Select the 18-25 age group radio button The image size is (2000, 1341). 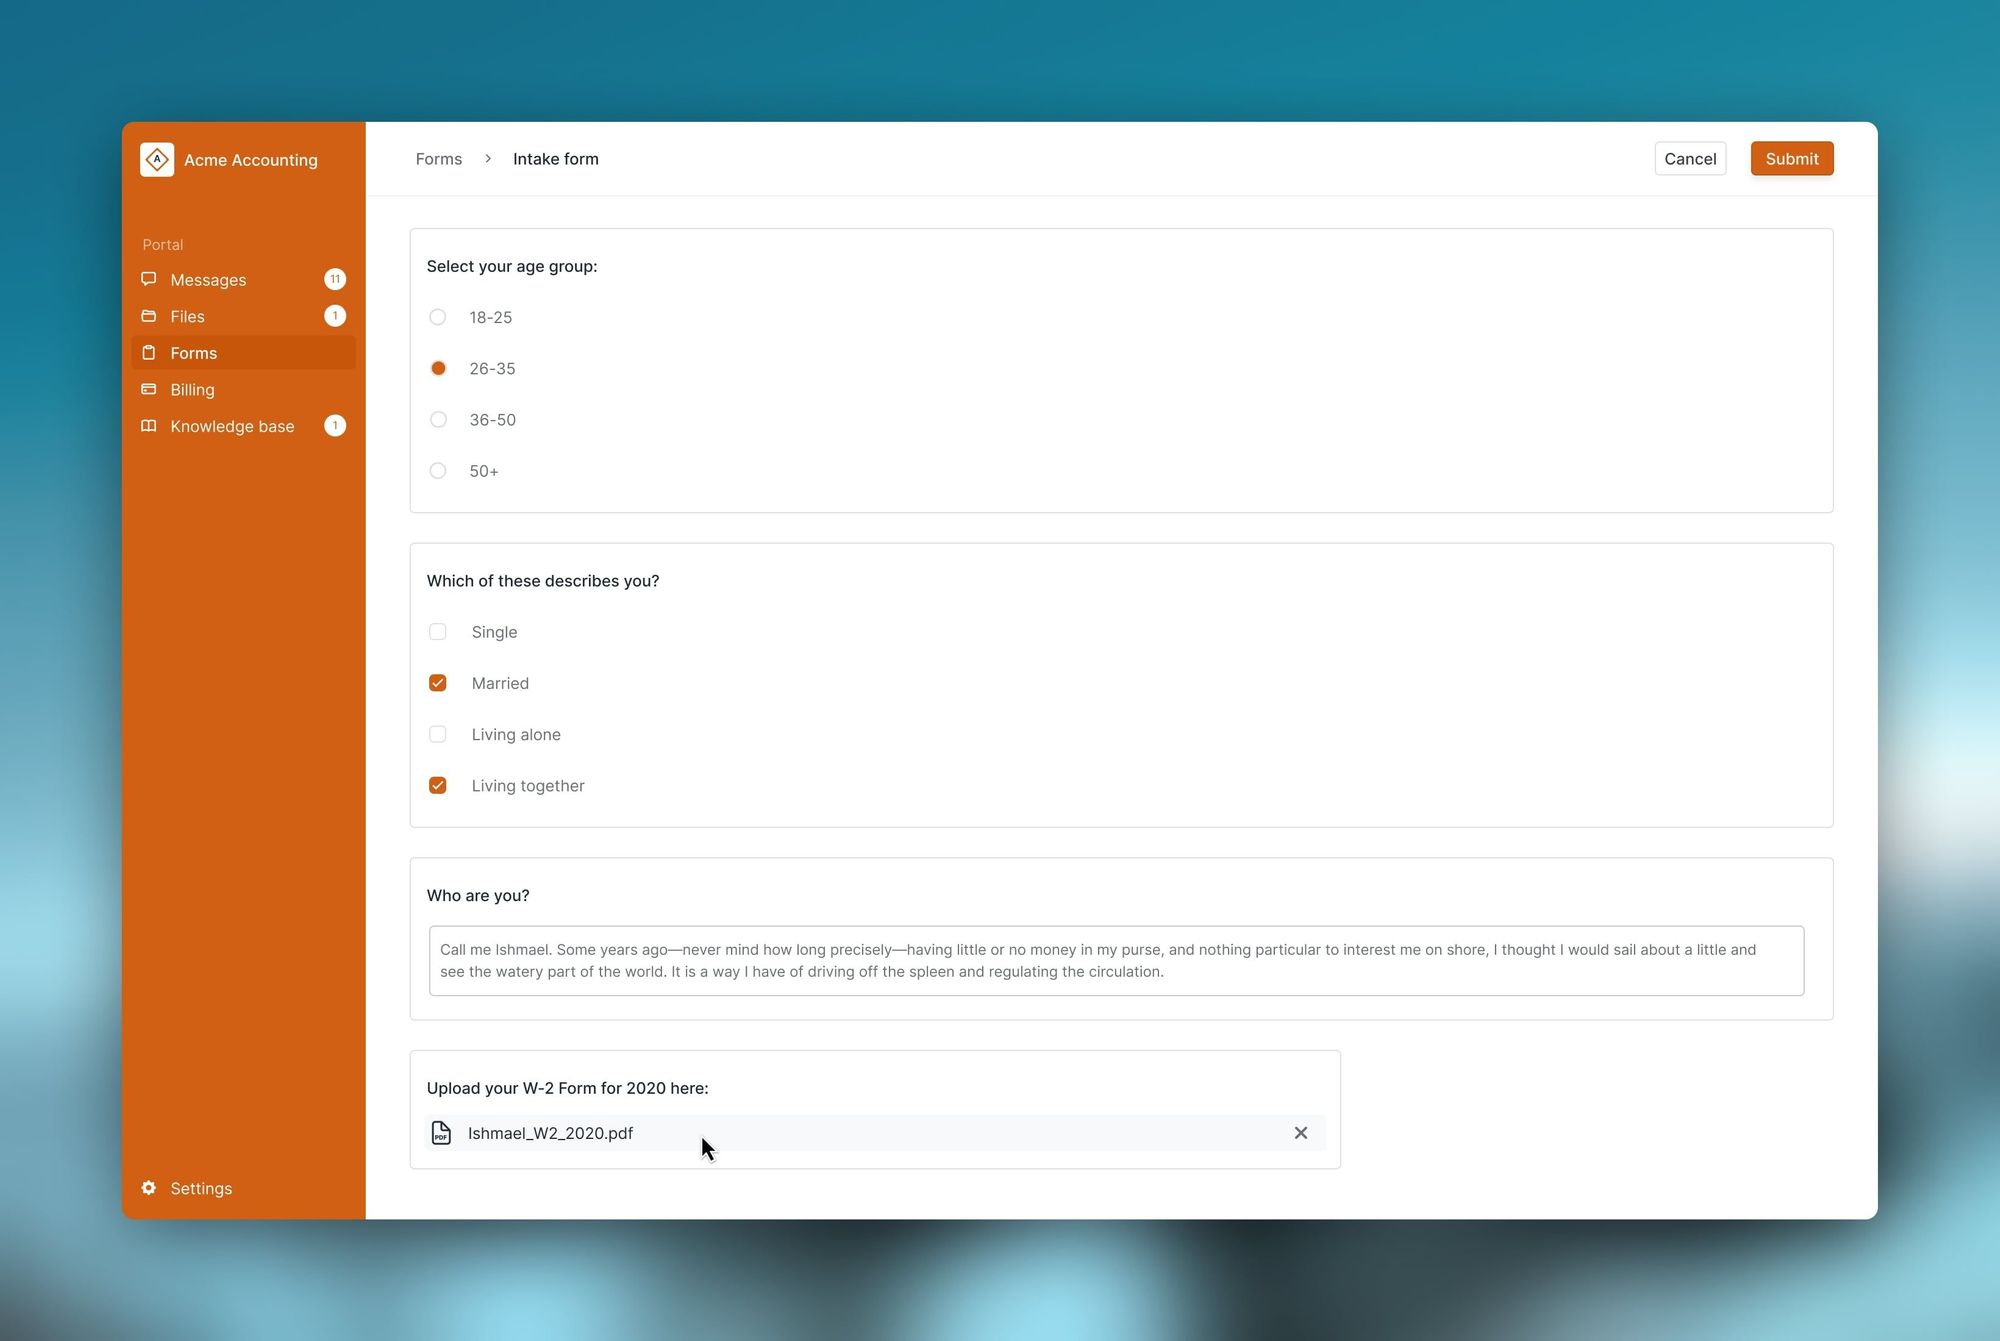(x=438, y=317)
